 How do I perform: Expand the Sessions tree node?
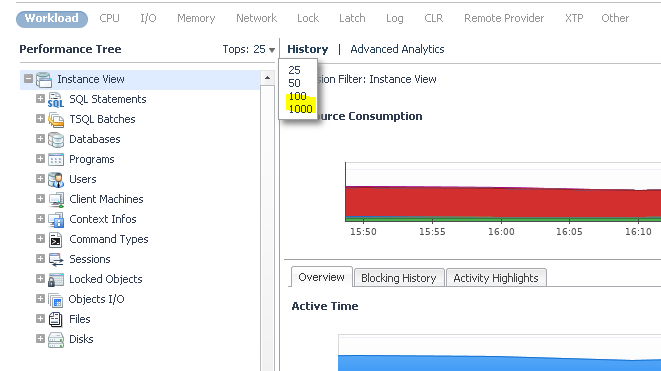pos(40,259)
